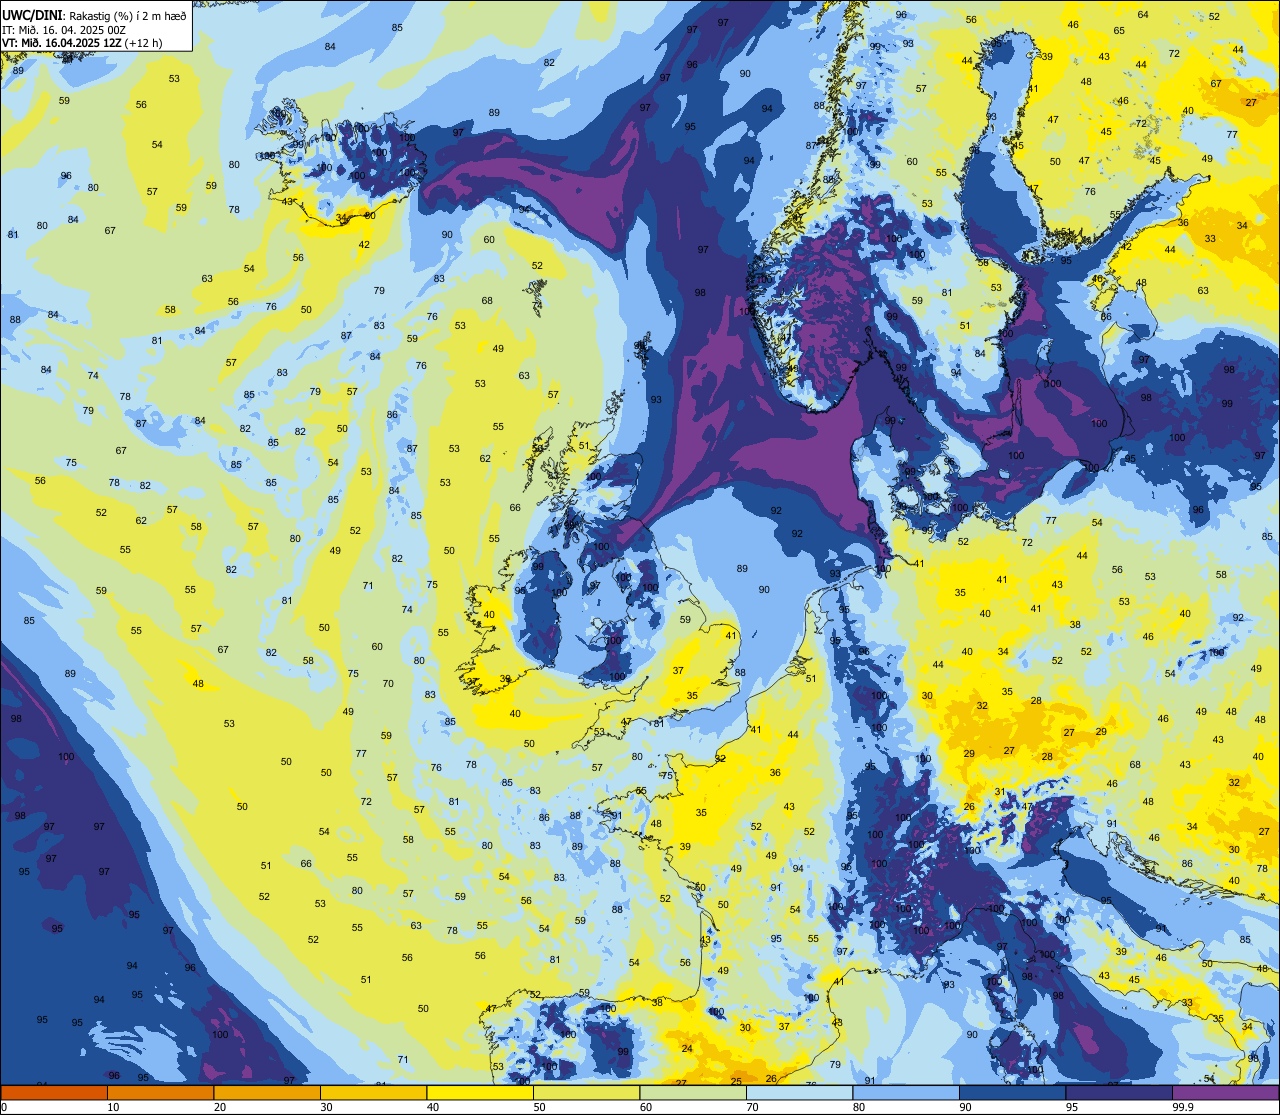Click the legend scale label '10'
The image size is (1280, 1115).
tap(113, 1107)
